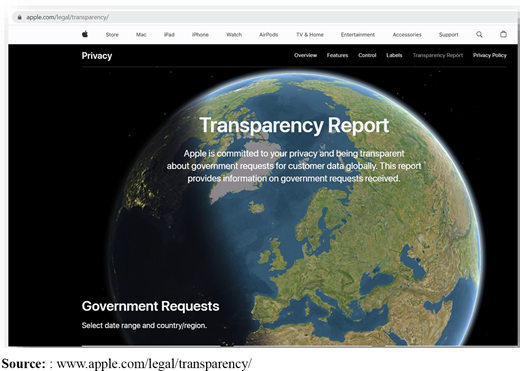Go to iPad in the navigation bar
520x371 pixels.
tap(169, 35)
